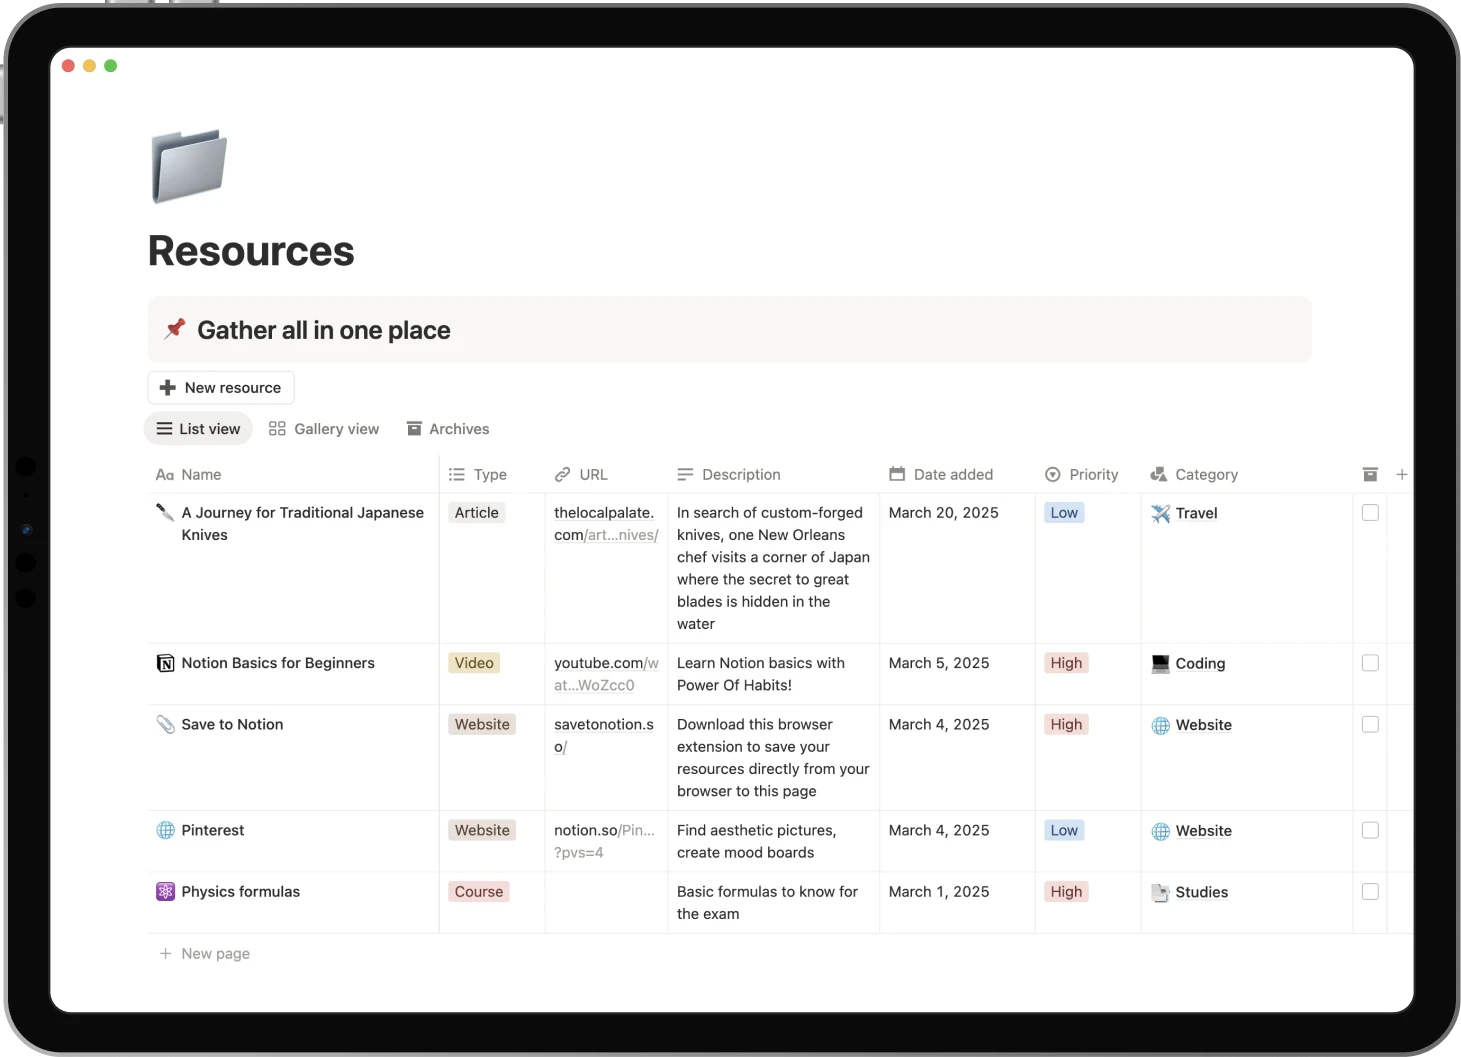Click the globe icon beside Pinterest
Image resolution: width=1461 pixels, height=1057 pixels.
point(164,830)
